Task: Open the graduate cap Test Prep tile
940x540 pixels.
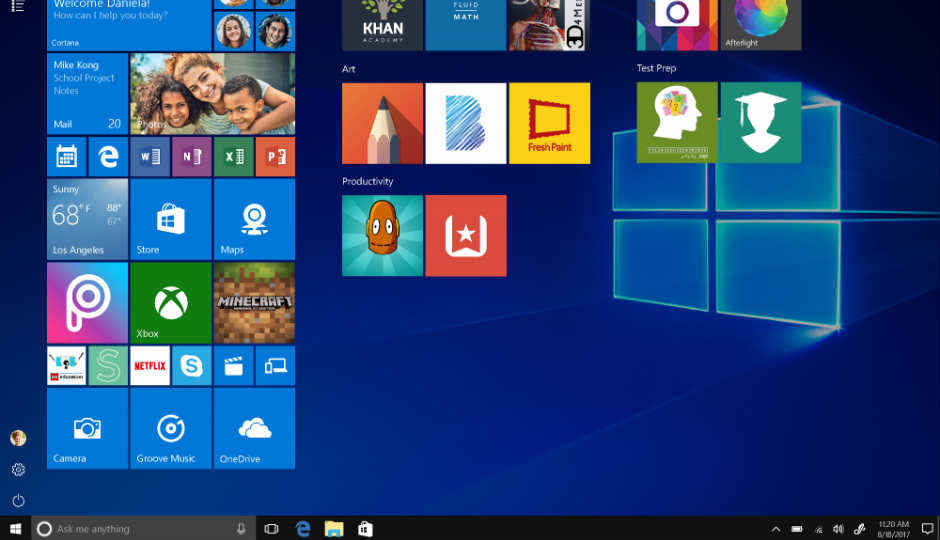Action: (x=761, y=123)
